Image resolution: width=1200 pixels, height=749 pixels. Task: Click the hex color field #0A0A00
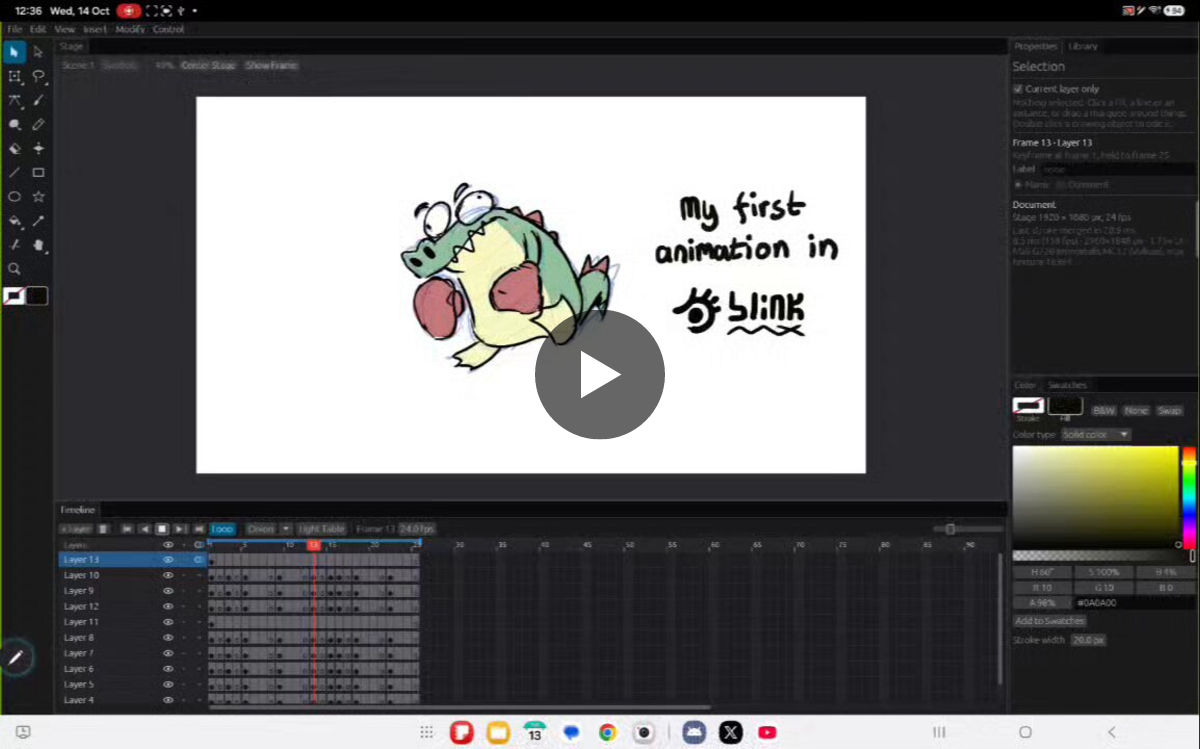click(1135, 603)
